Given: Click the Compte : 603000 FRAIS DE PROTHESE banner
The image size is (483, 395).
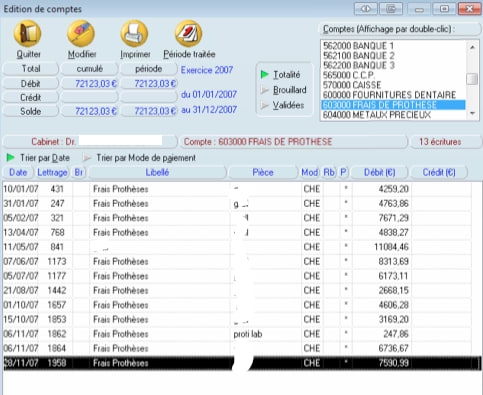Looking at the screenshot, I should 293,142.
